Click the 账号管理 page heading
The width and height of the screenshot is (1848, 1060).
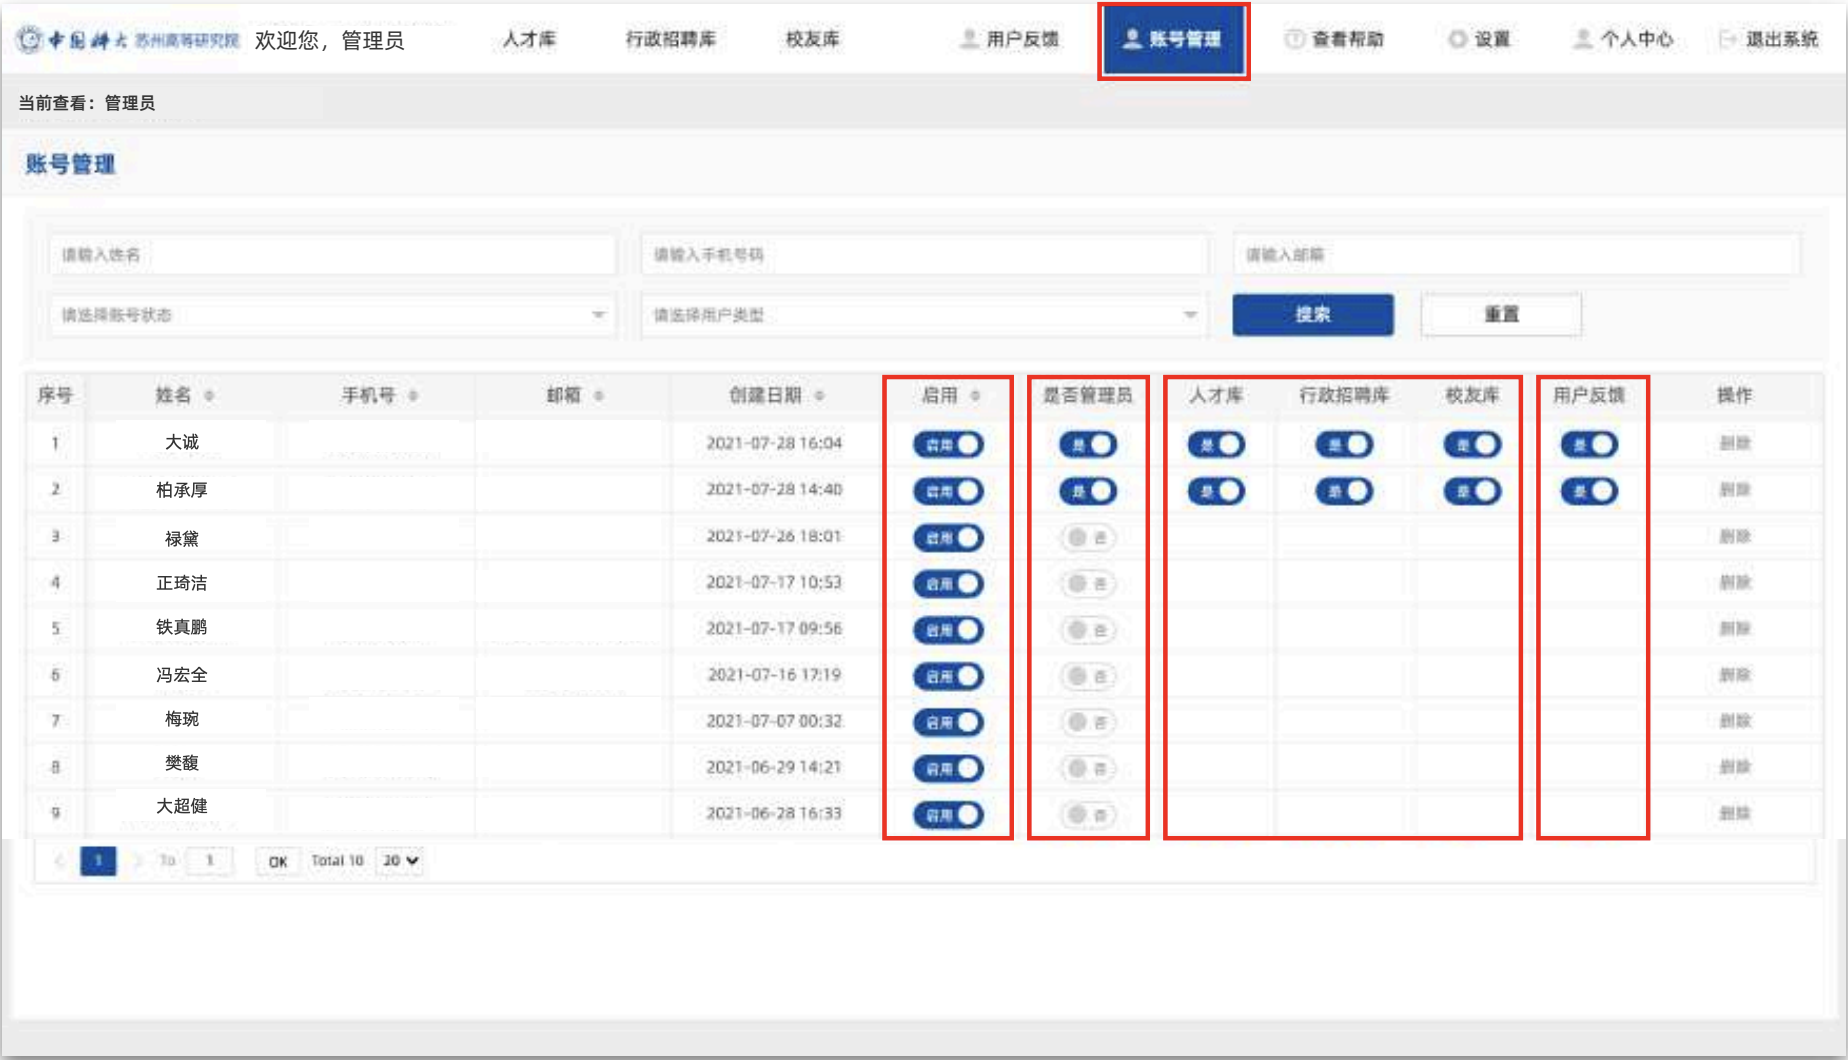point(71,164)
